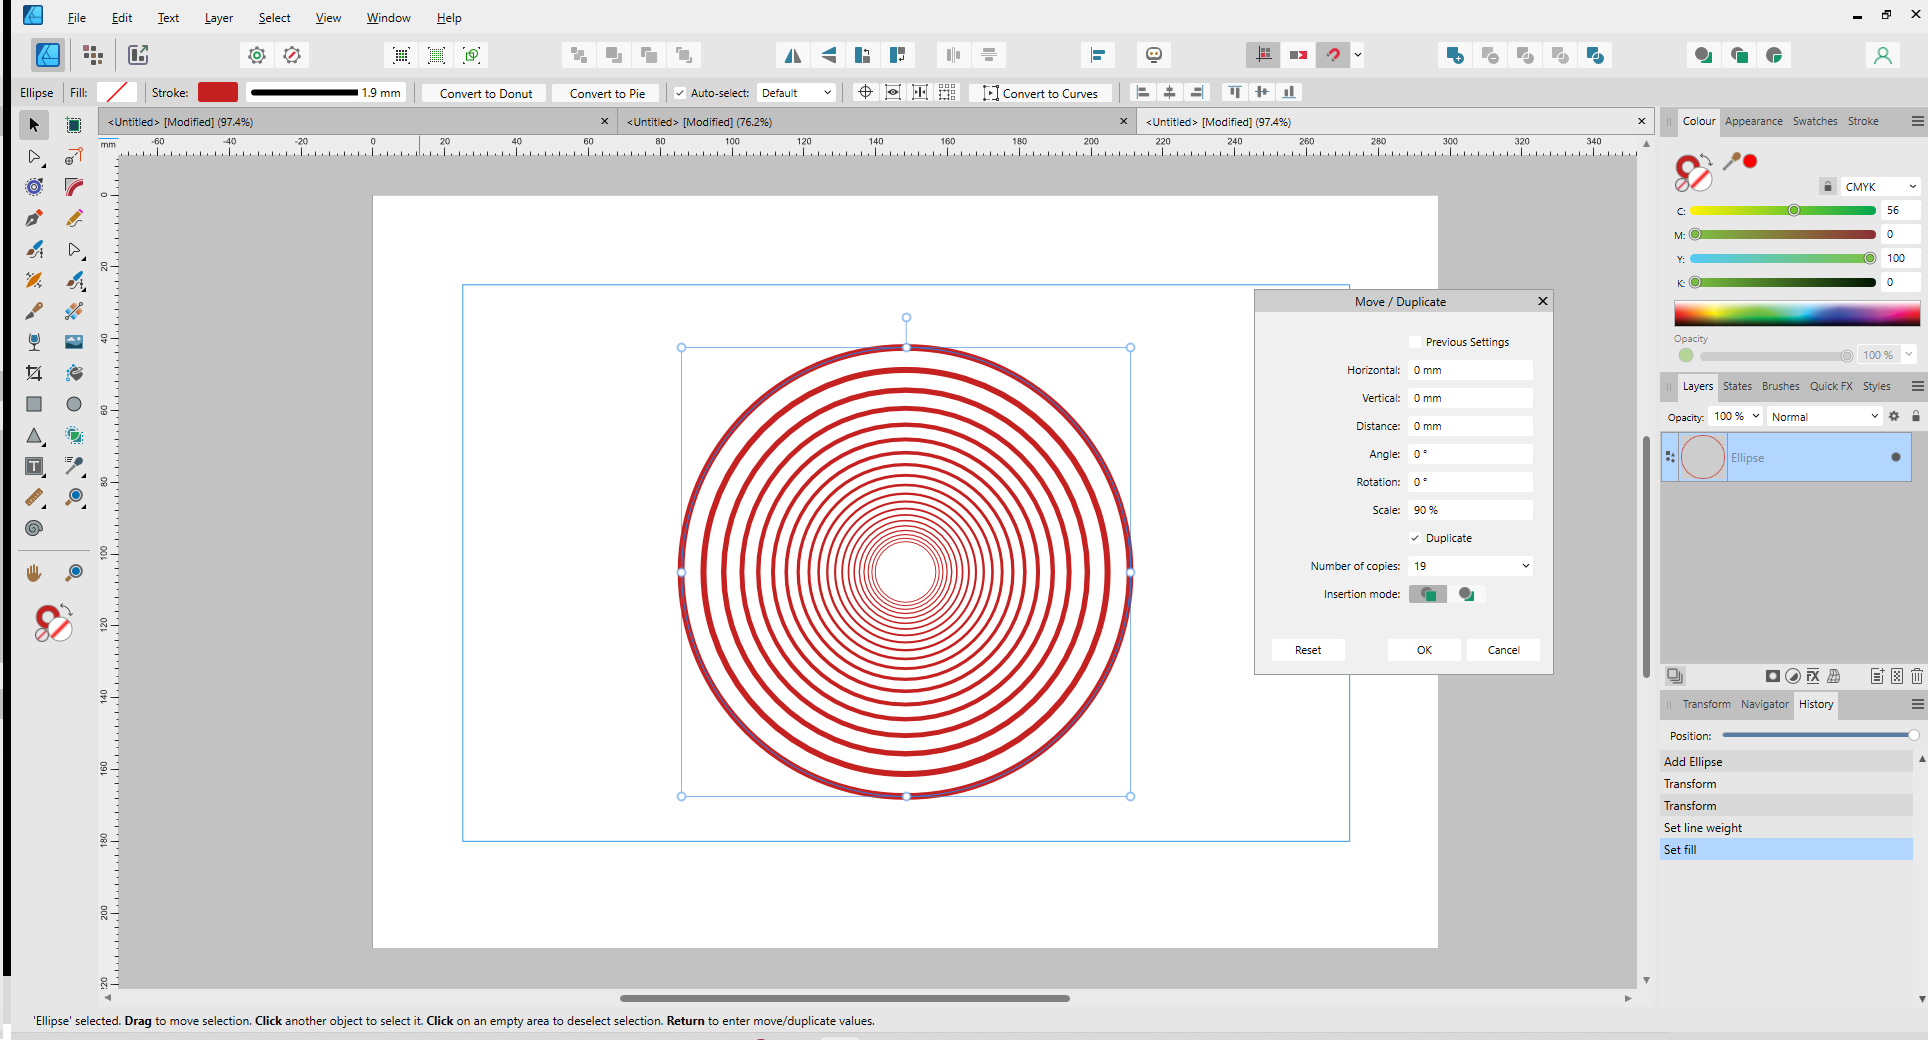This screenshot has height=1040, width=1928.
Task: Select the Pencil tool
Action: 74,218
